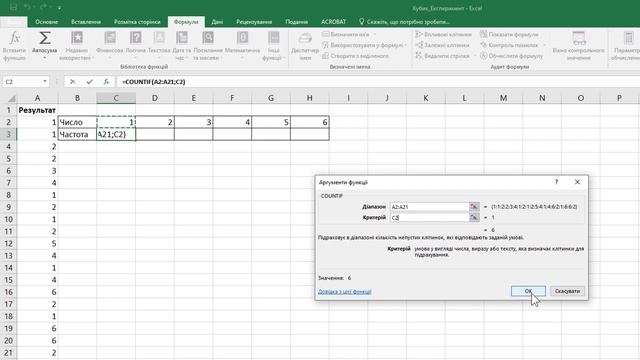Click the AutoSum sigma icon
Image resolution: width=640 pixels, height=360 pixels.
tap(44, 38)
